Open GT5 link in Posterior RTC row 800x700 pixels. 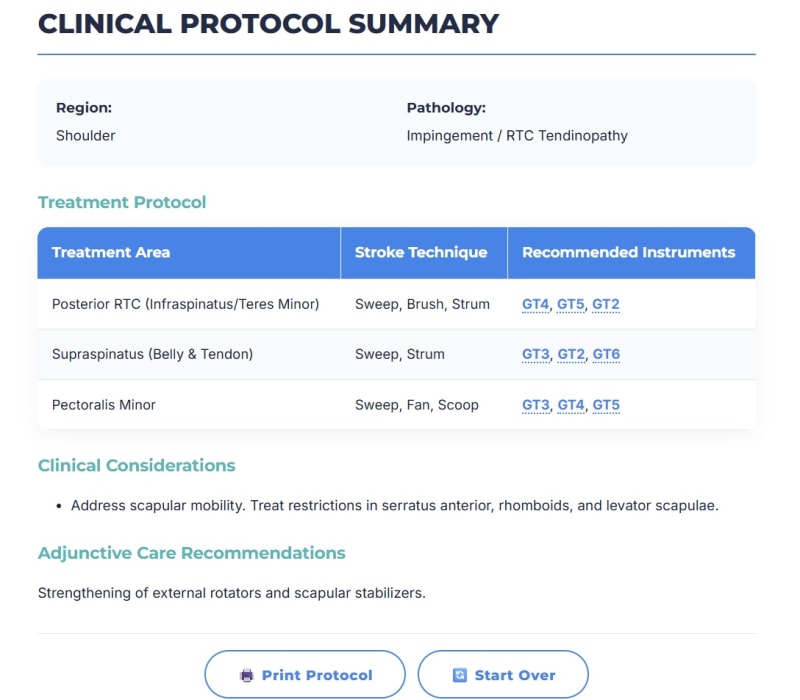tap(570, 305)
